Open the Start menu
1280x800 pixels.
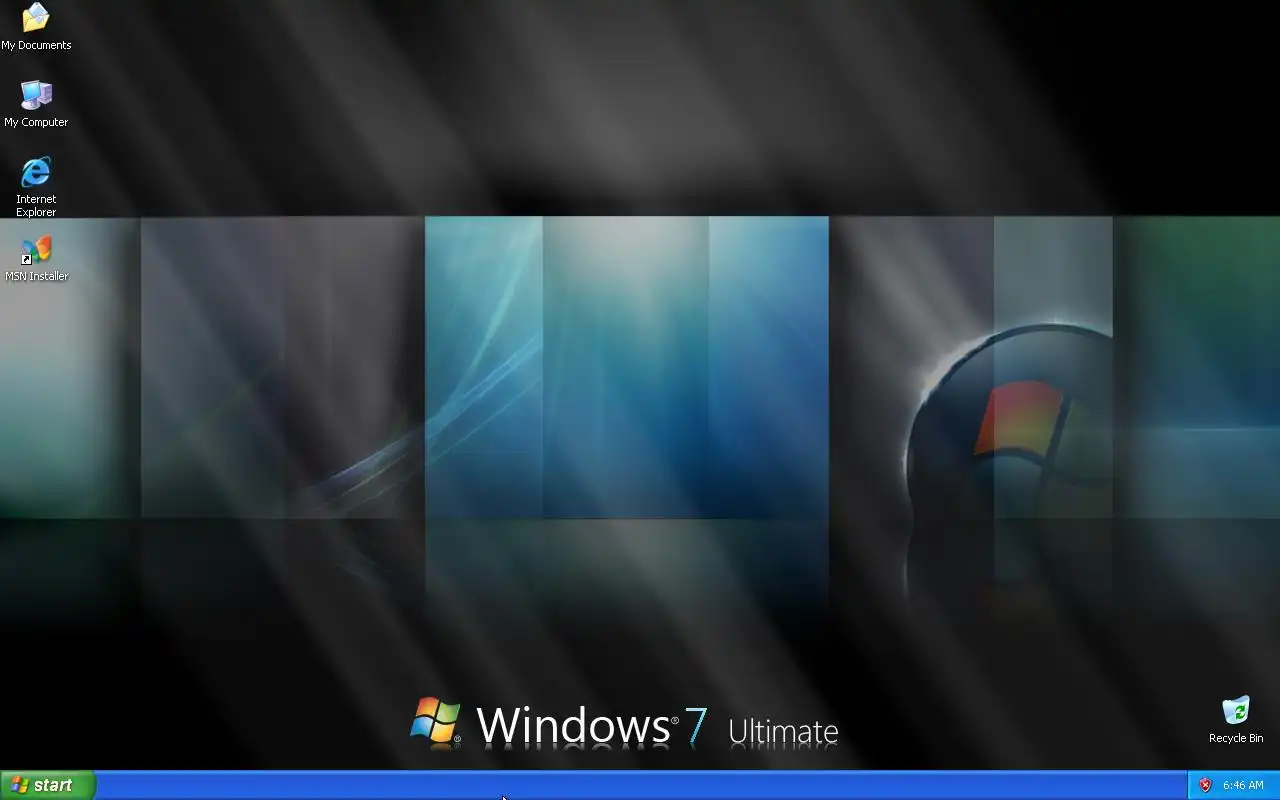pos(47,785)
